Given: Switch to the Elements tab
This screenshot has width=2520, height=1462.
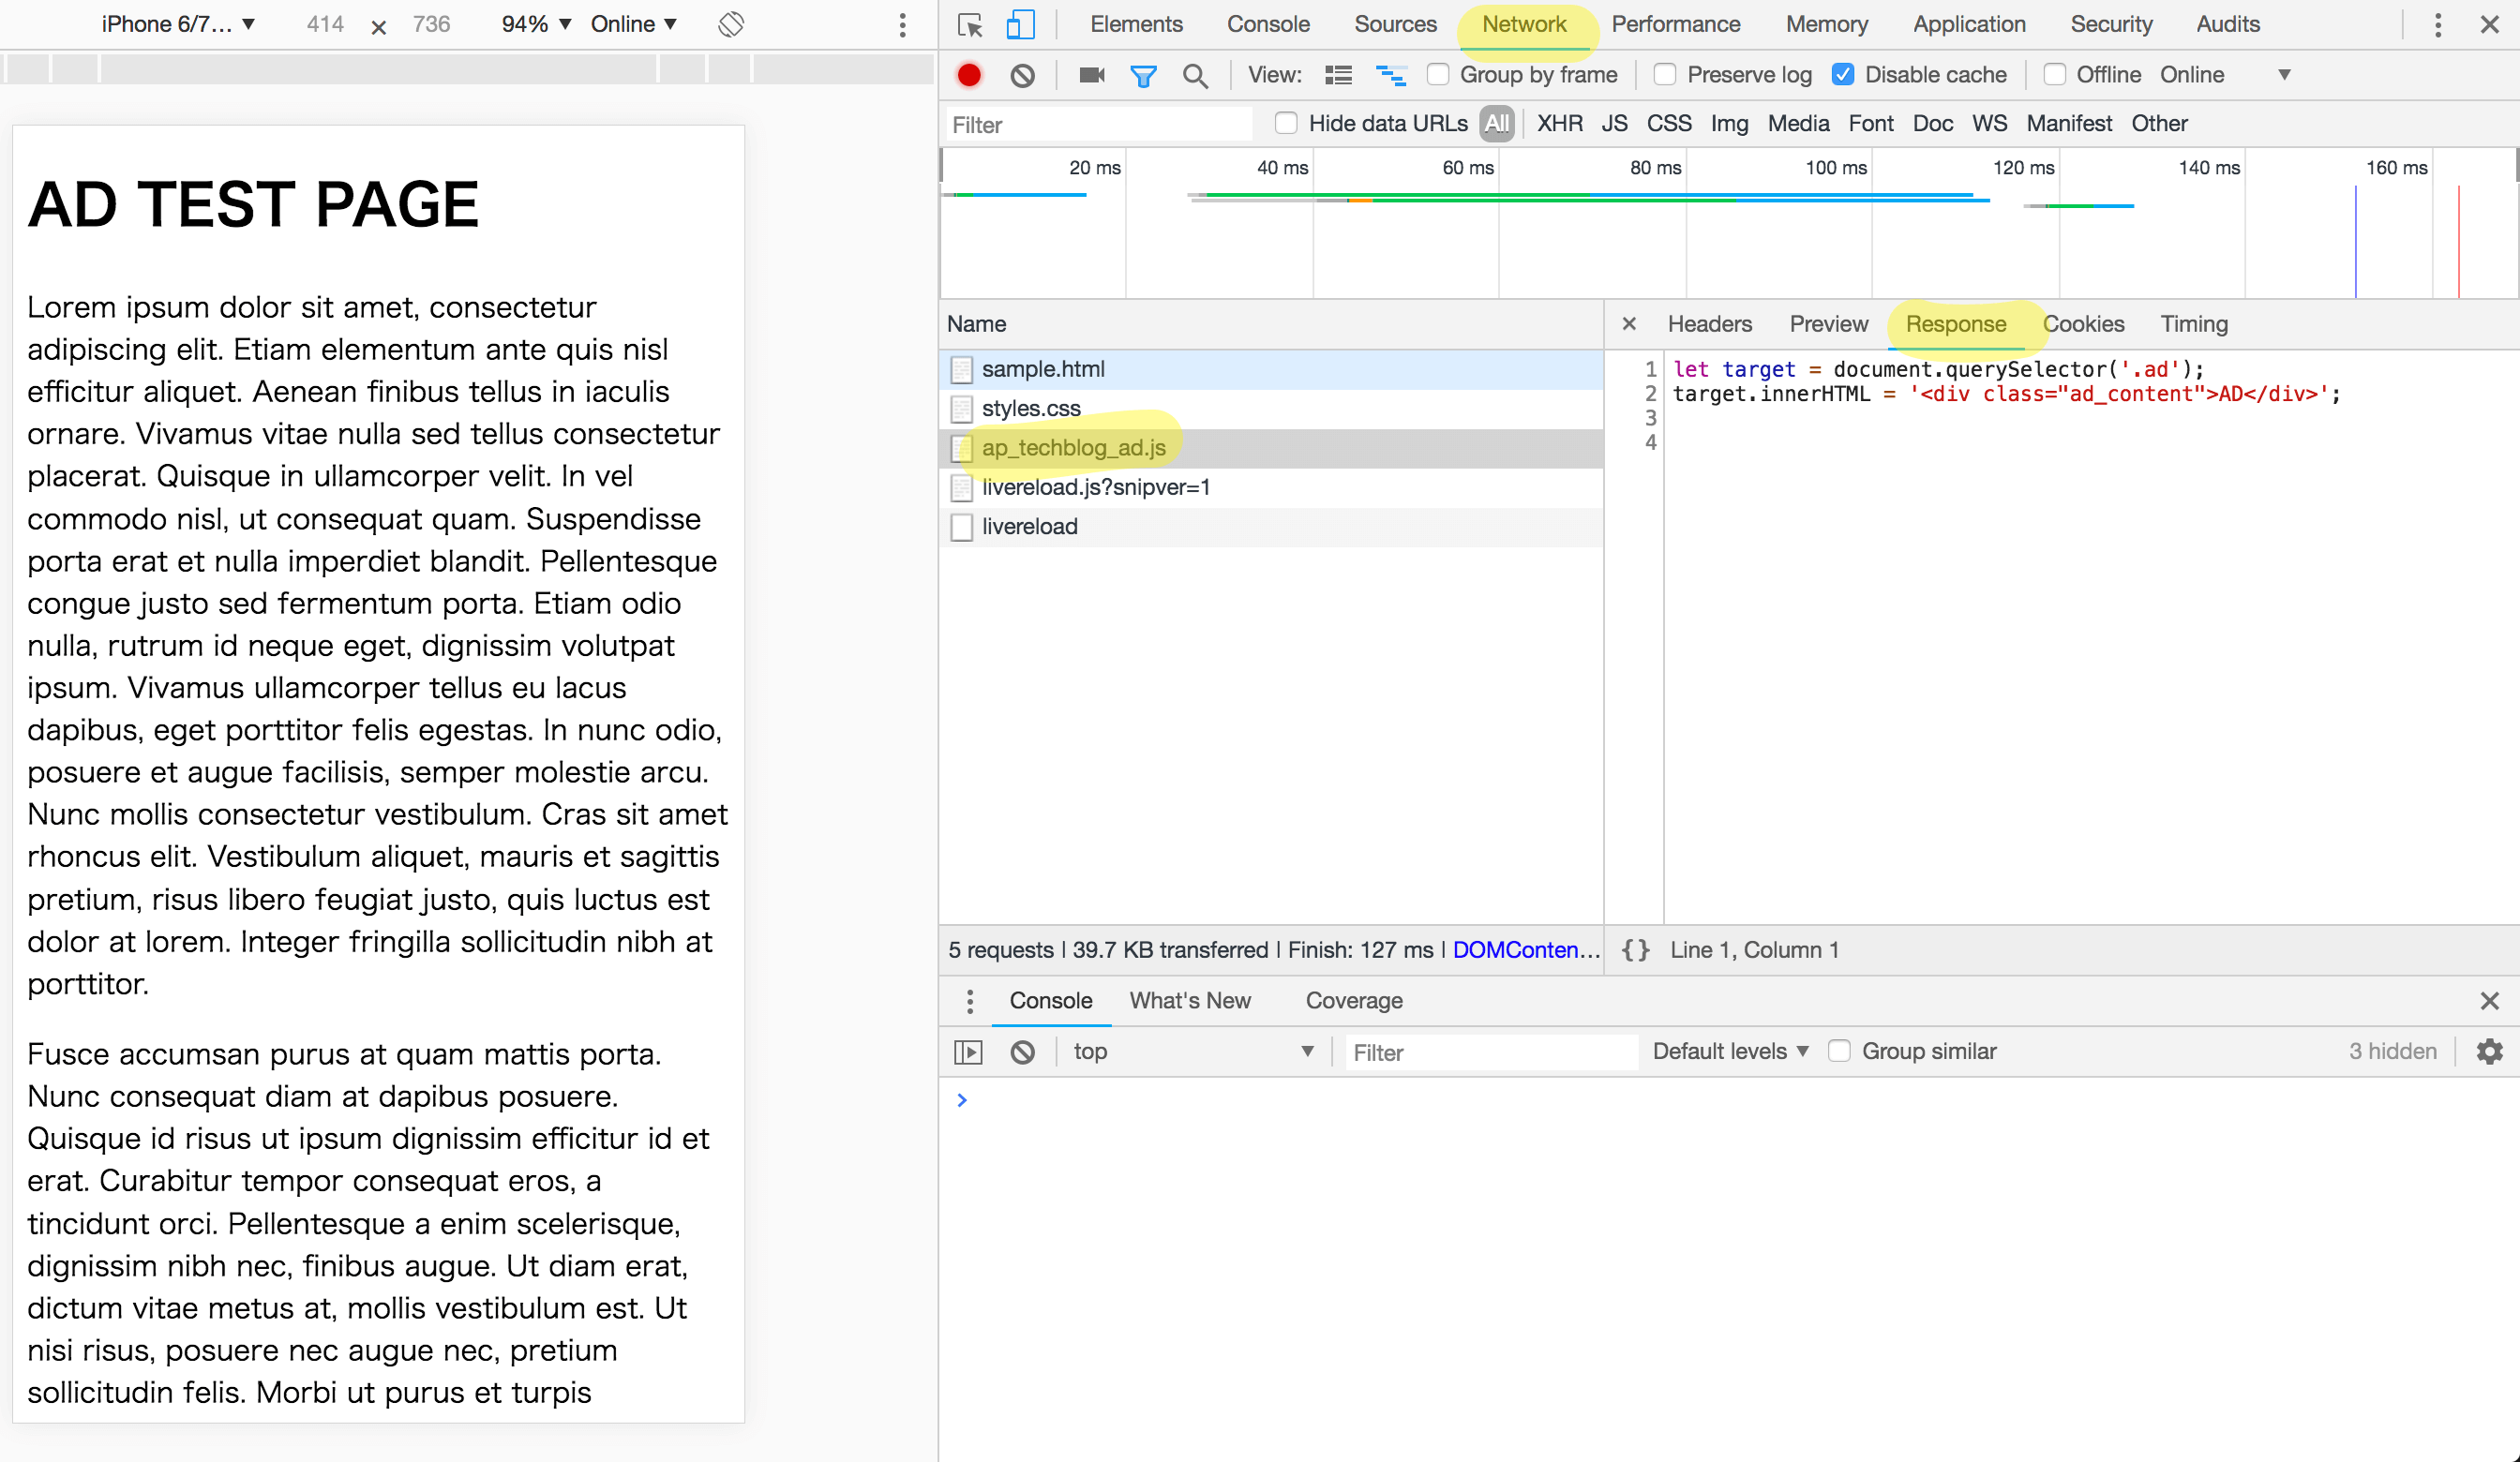Looking at the screenshot, I should tap(1136, 24).
